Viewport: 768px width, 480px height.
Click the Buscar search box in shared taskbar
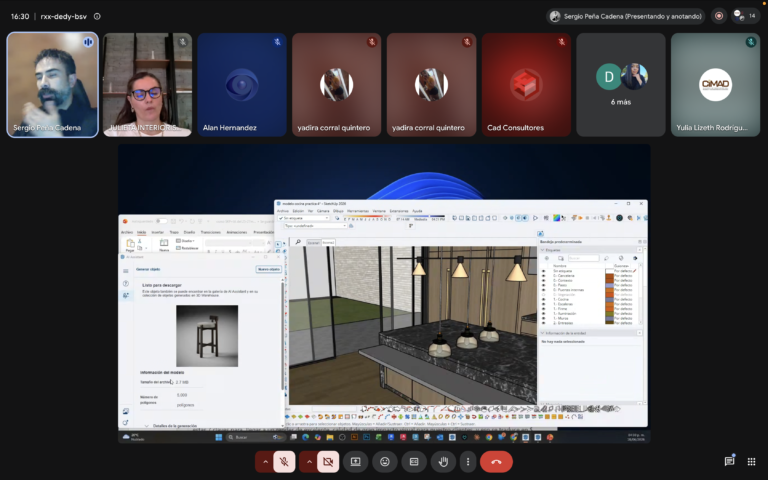(255, 437)
